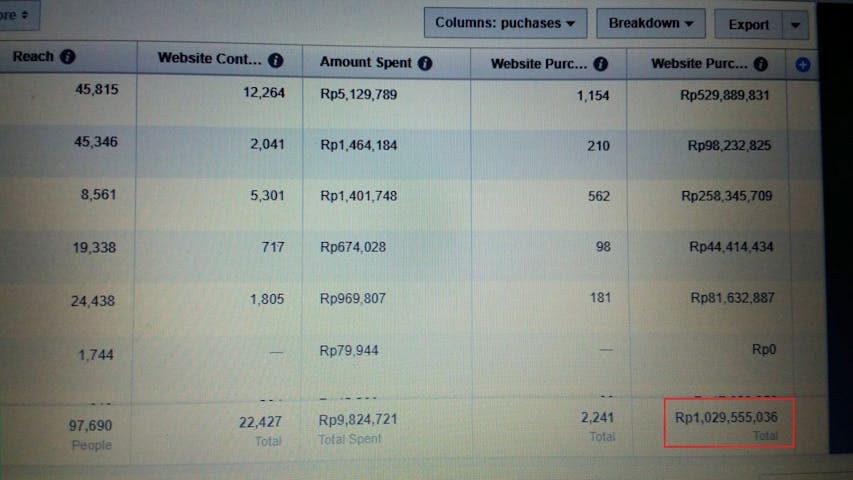The width and height of the screenshot is (853, 480).
Task: Select the Rp529,889,831 purchase value cell
Action: [x=724, y=97]
